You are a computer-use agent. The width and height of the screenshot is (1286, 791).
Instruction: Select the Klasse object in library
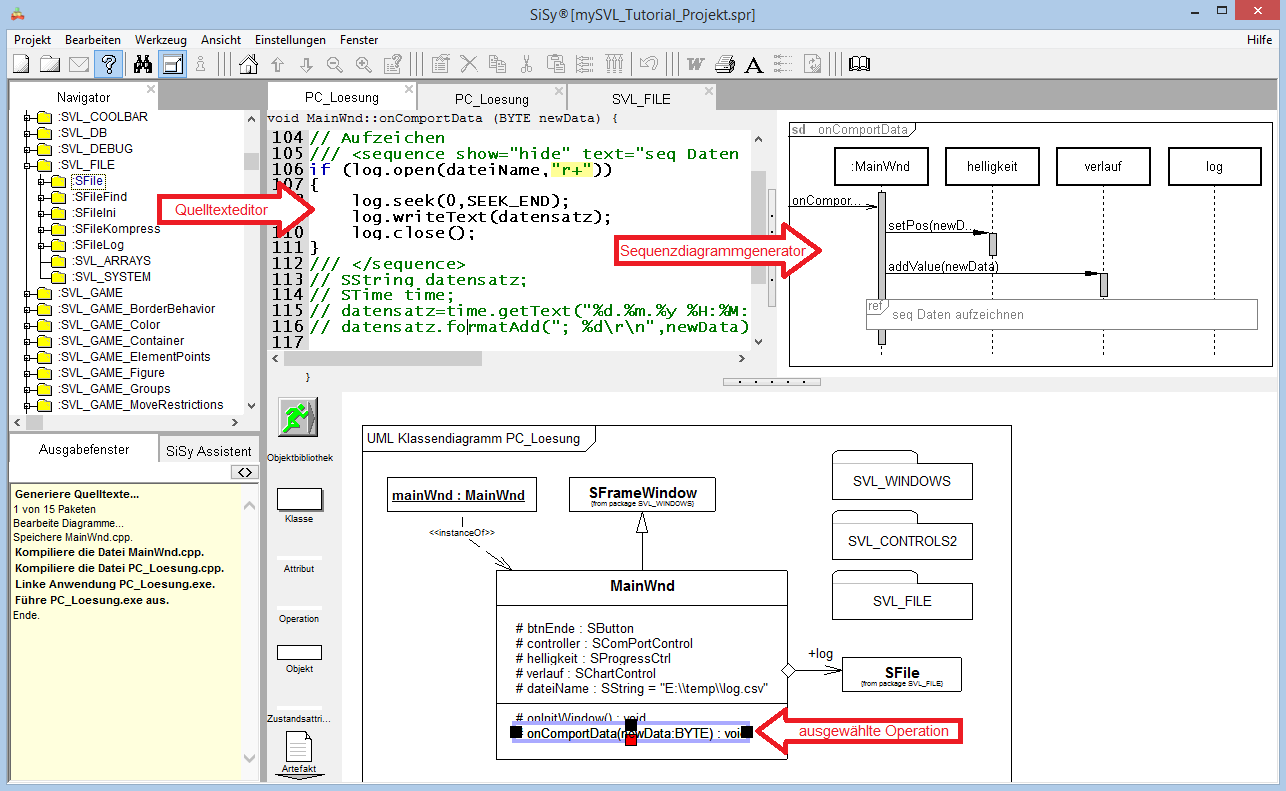[x=298, y=499]
